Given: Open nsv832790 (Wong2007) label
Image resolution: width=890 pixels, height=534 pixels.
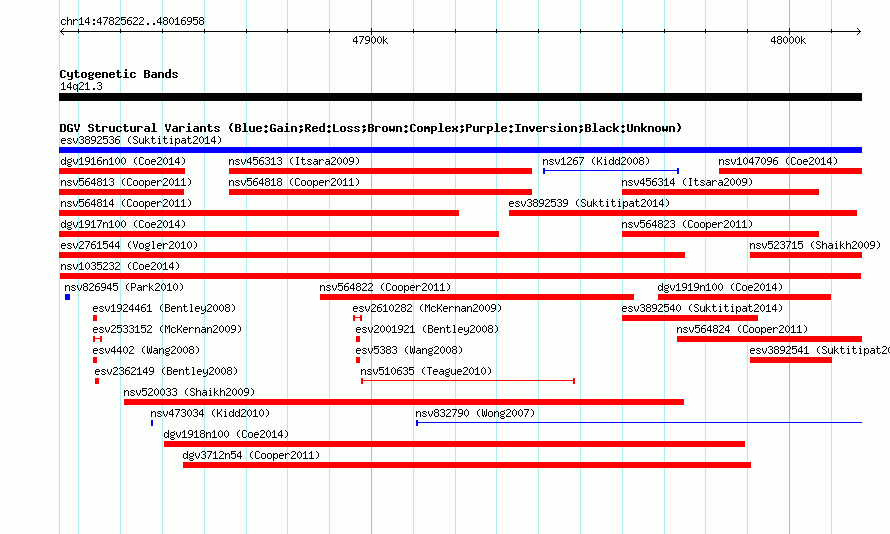Looking at the screenshot, I should pyautogui.click(x=475, y=413).
